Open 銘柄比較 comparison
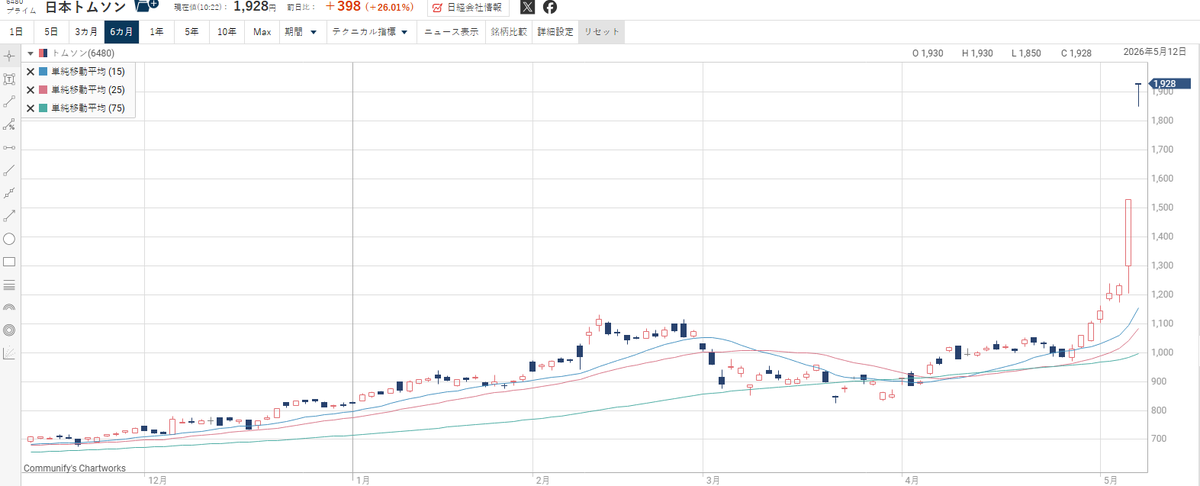Image resolution: width=1200 pixels, height=486 pixels. coord(509,32)
